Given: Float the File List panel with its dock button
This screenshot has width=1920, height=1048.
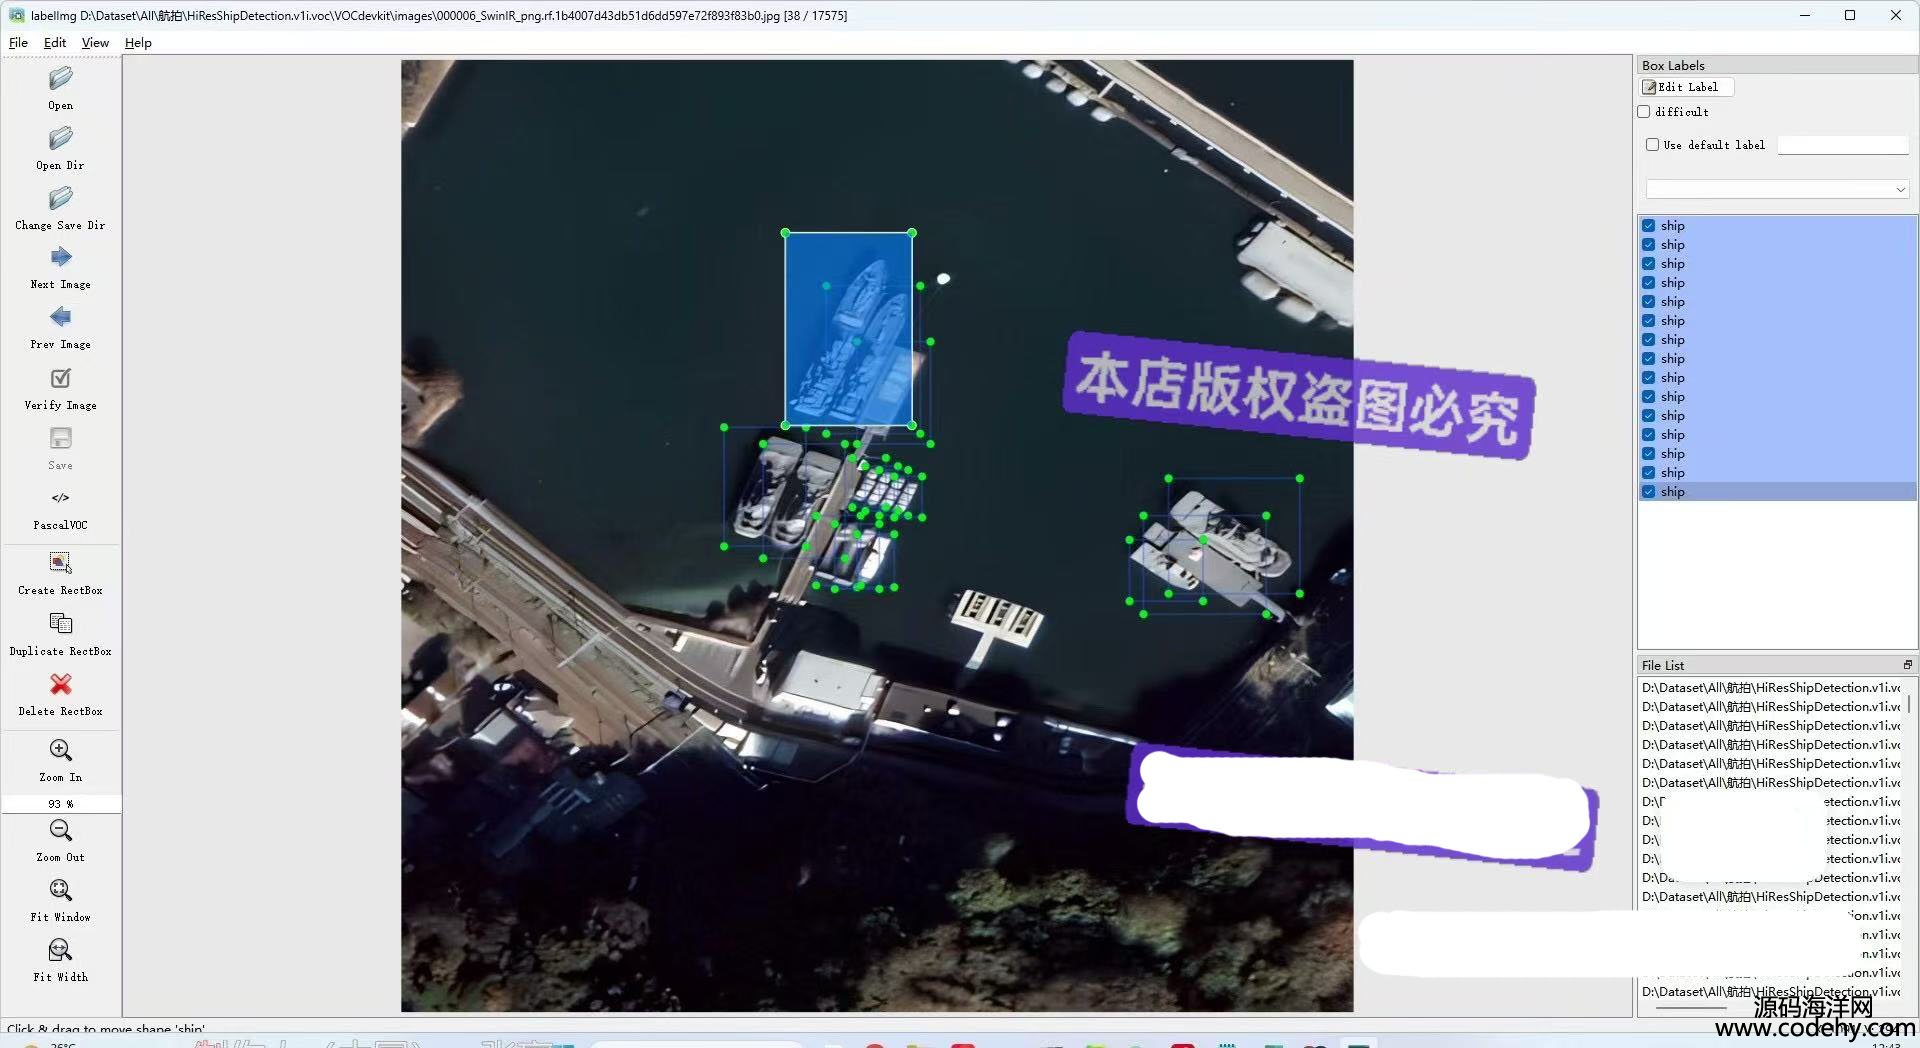Looking at the screenshot, I should (x=1907, y=665).
